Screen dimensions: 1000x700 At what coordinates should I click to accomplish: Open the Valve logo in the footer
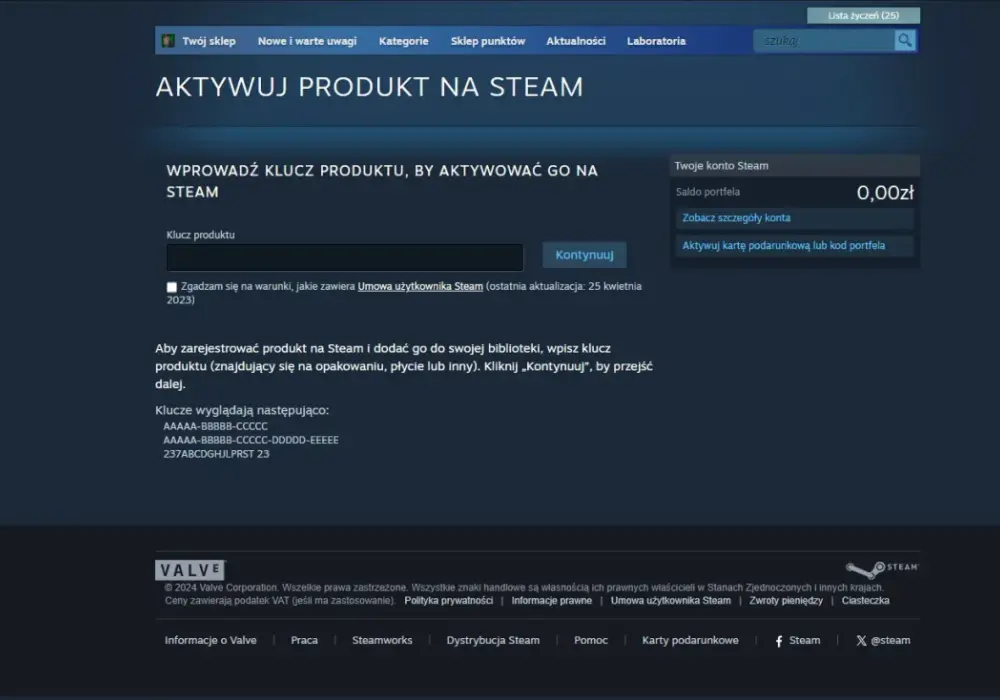(x=190, y=570)
